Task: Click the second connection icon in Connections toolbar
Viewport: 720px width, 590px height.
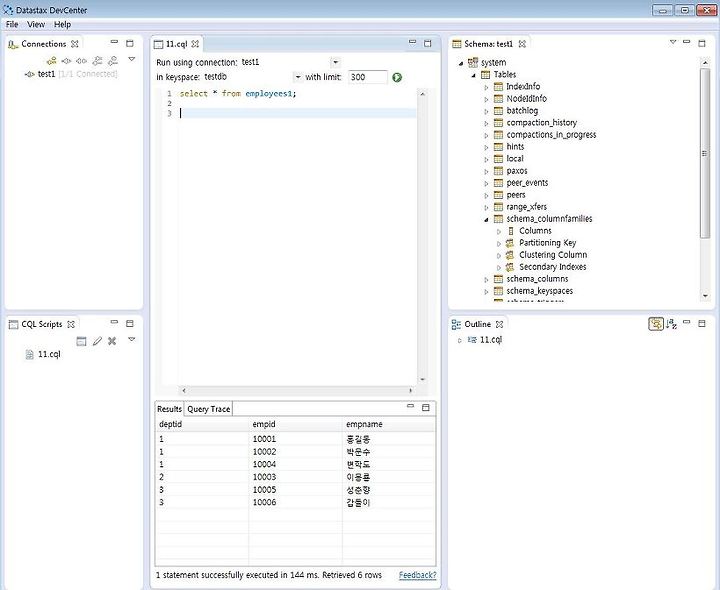Action: click(67, 61)
